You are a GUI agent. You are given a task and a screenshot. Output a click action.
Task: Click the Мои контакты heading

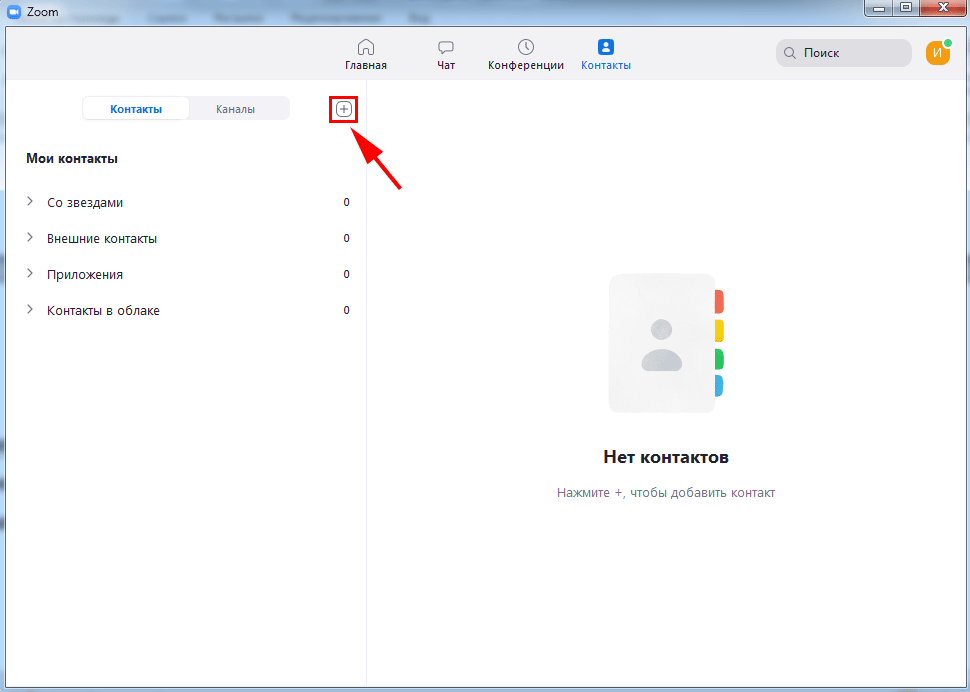coord(72,158)
